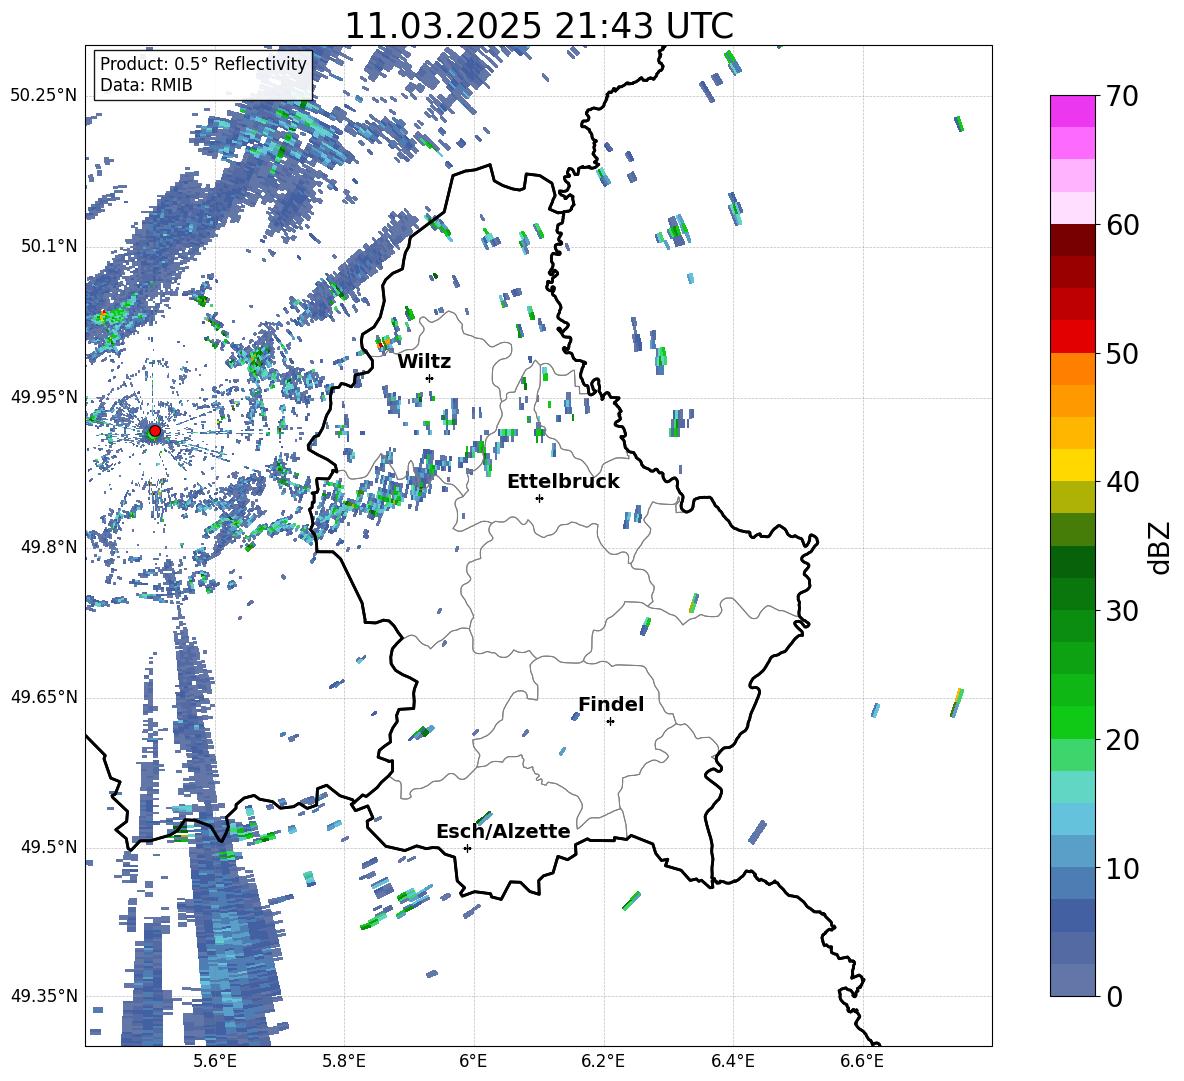Screen dimensions: 1184x1081
Task: Click the dBZ colorbar axis label
Action: [x=1161, y=547]
